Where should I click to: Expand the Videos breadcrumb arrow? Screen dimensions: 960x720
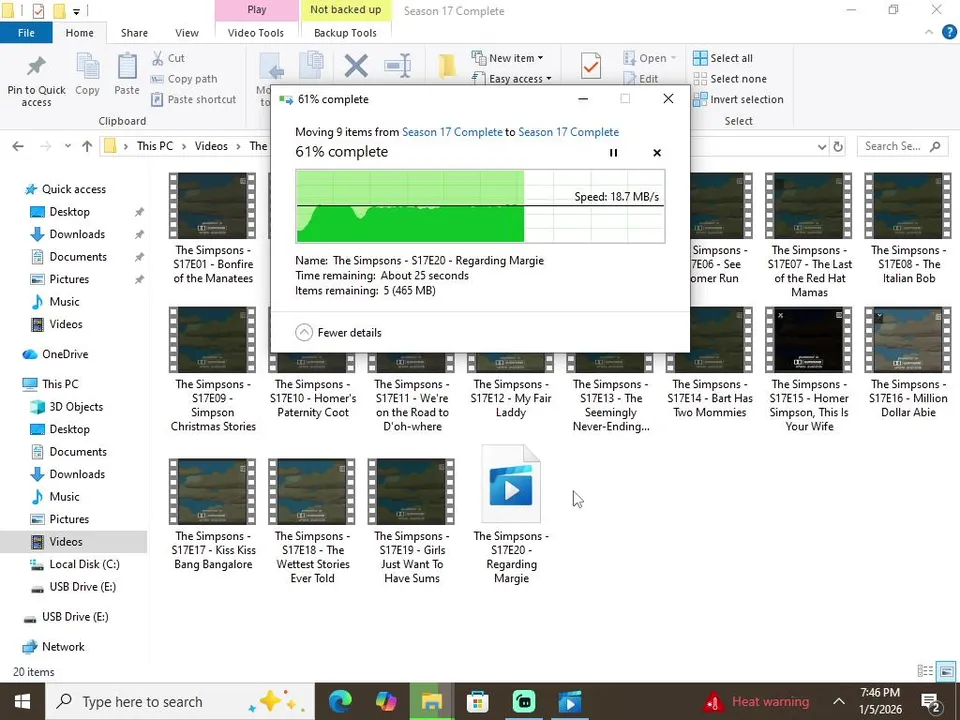click(239, 146)
